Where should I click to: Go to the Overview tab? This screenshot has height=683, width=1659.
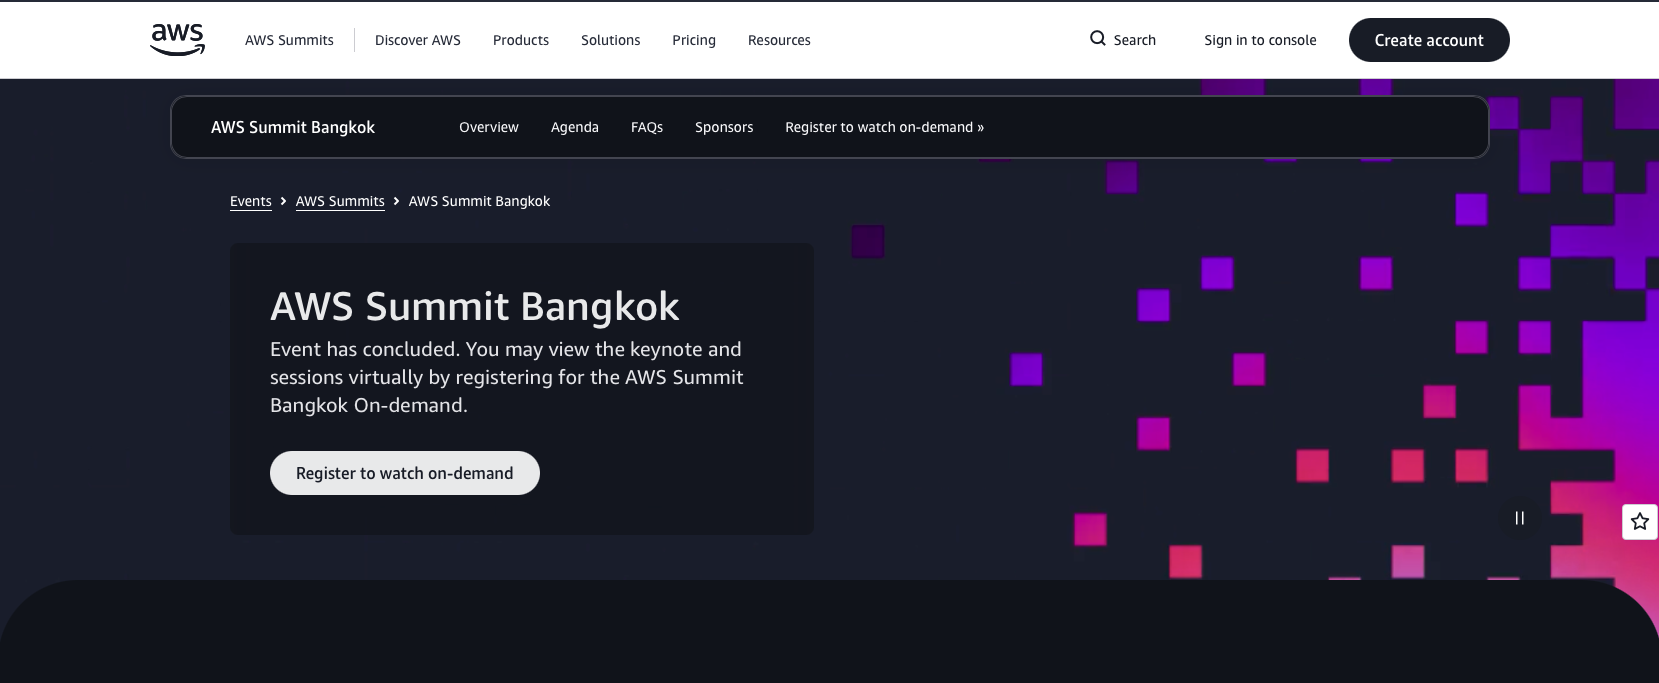(x=489, y=127)
